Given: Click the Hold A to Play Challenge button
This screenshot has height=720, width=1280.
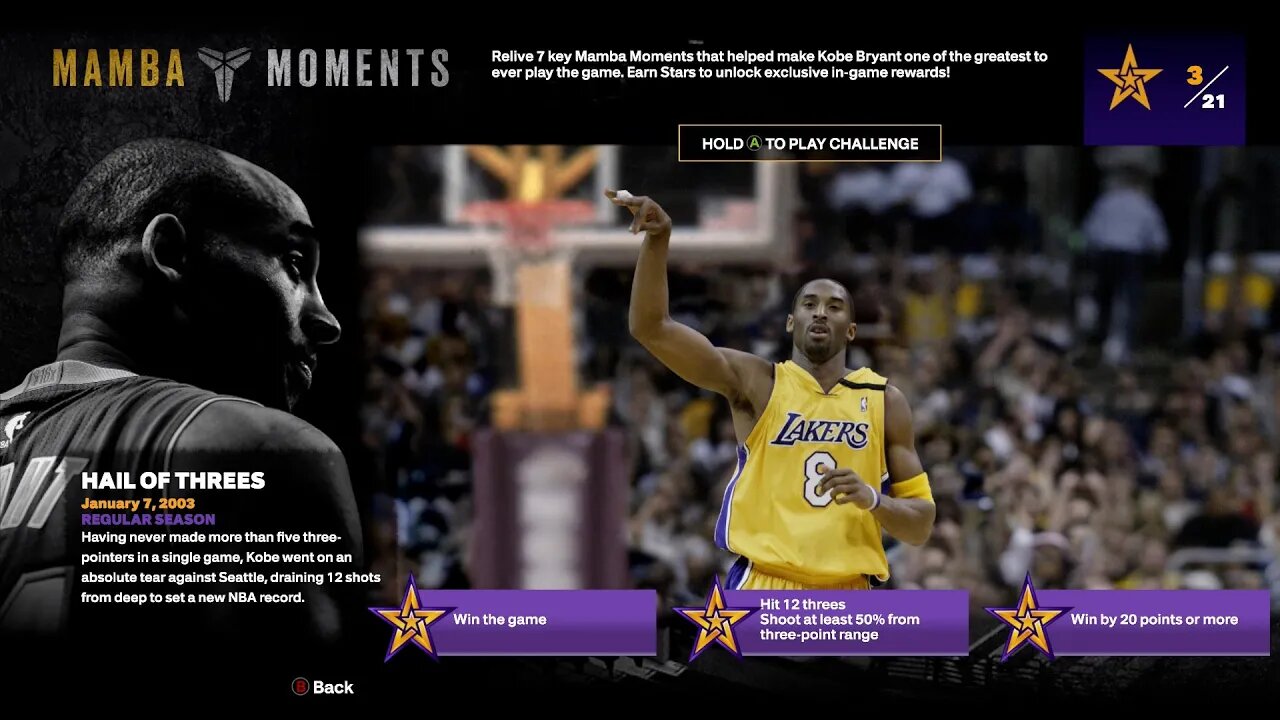Looking at the screenshot, I should tap(810, 143).
